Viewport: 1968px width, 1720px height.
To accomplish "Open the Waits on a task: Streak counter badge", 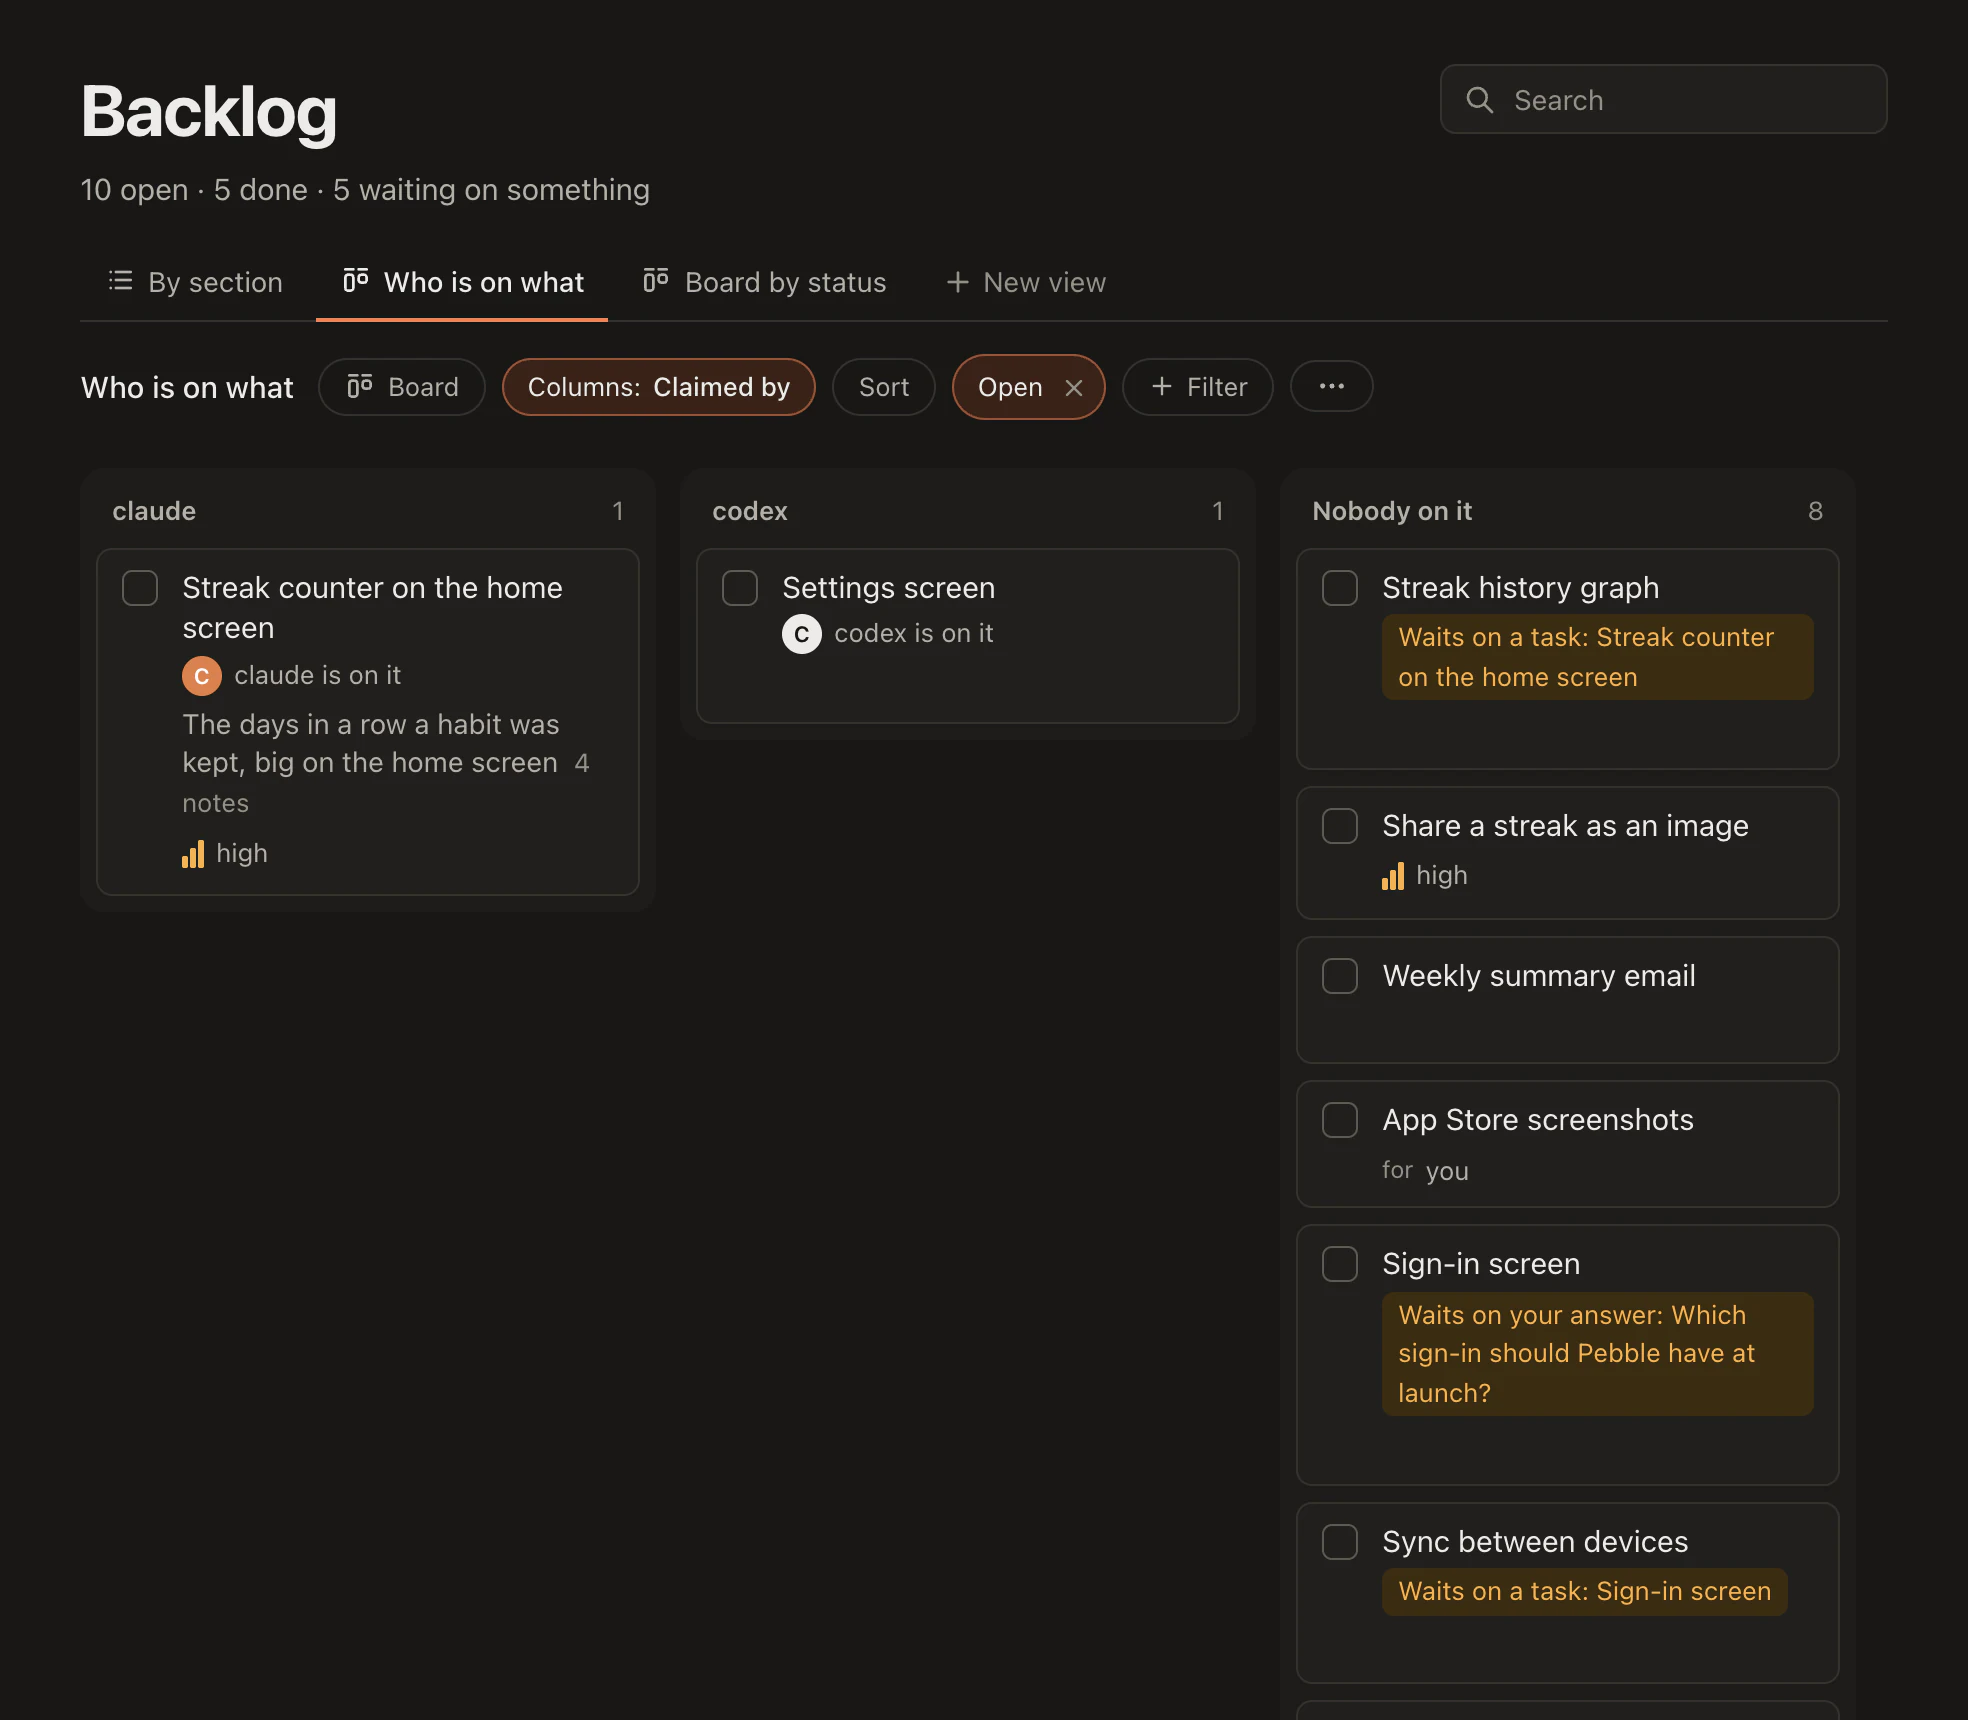I will click(x=1597, y=657).
